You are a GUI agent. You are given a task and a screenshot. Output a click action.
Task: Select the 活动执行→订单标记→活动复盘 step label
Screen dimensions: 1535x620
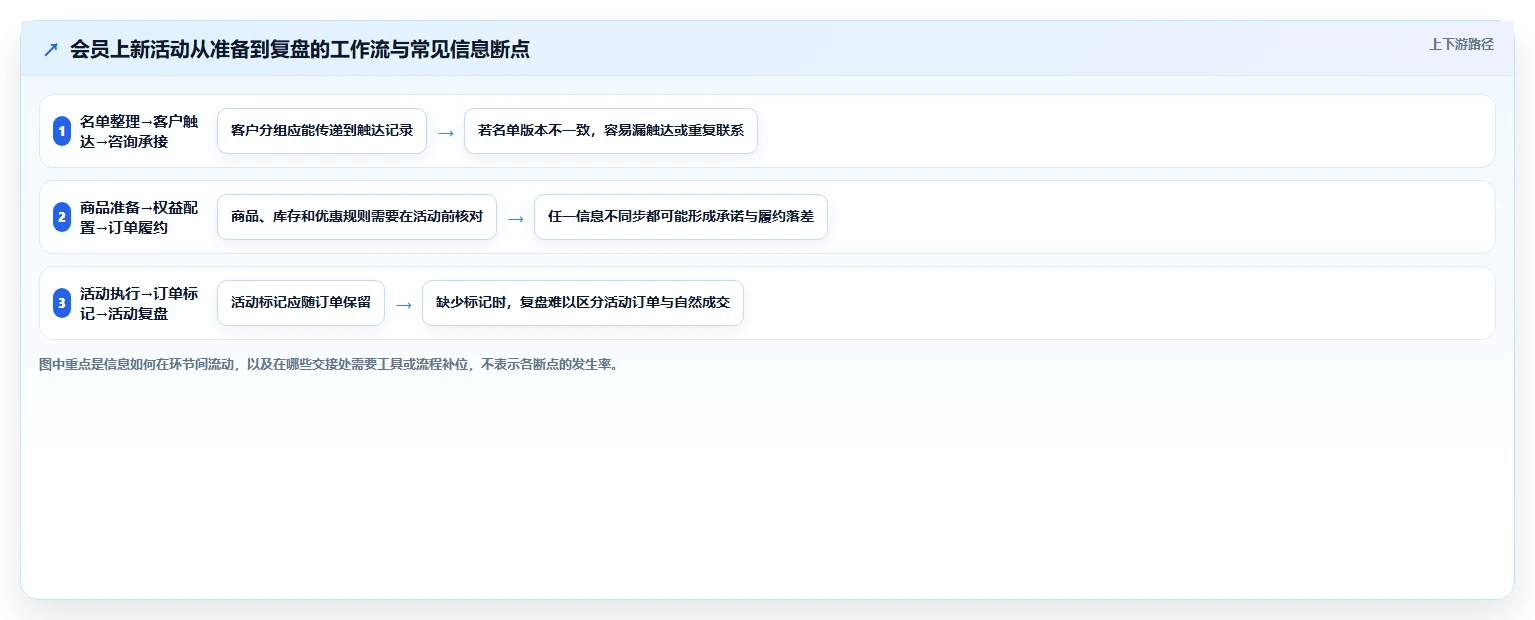click(139, 303)
